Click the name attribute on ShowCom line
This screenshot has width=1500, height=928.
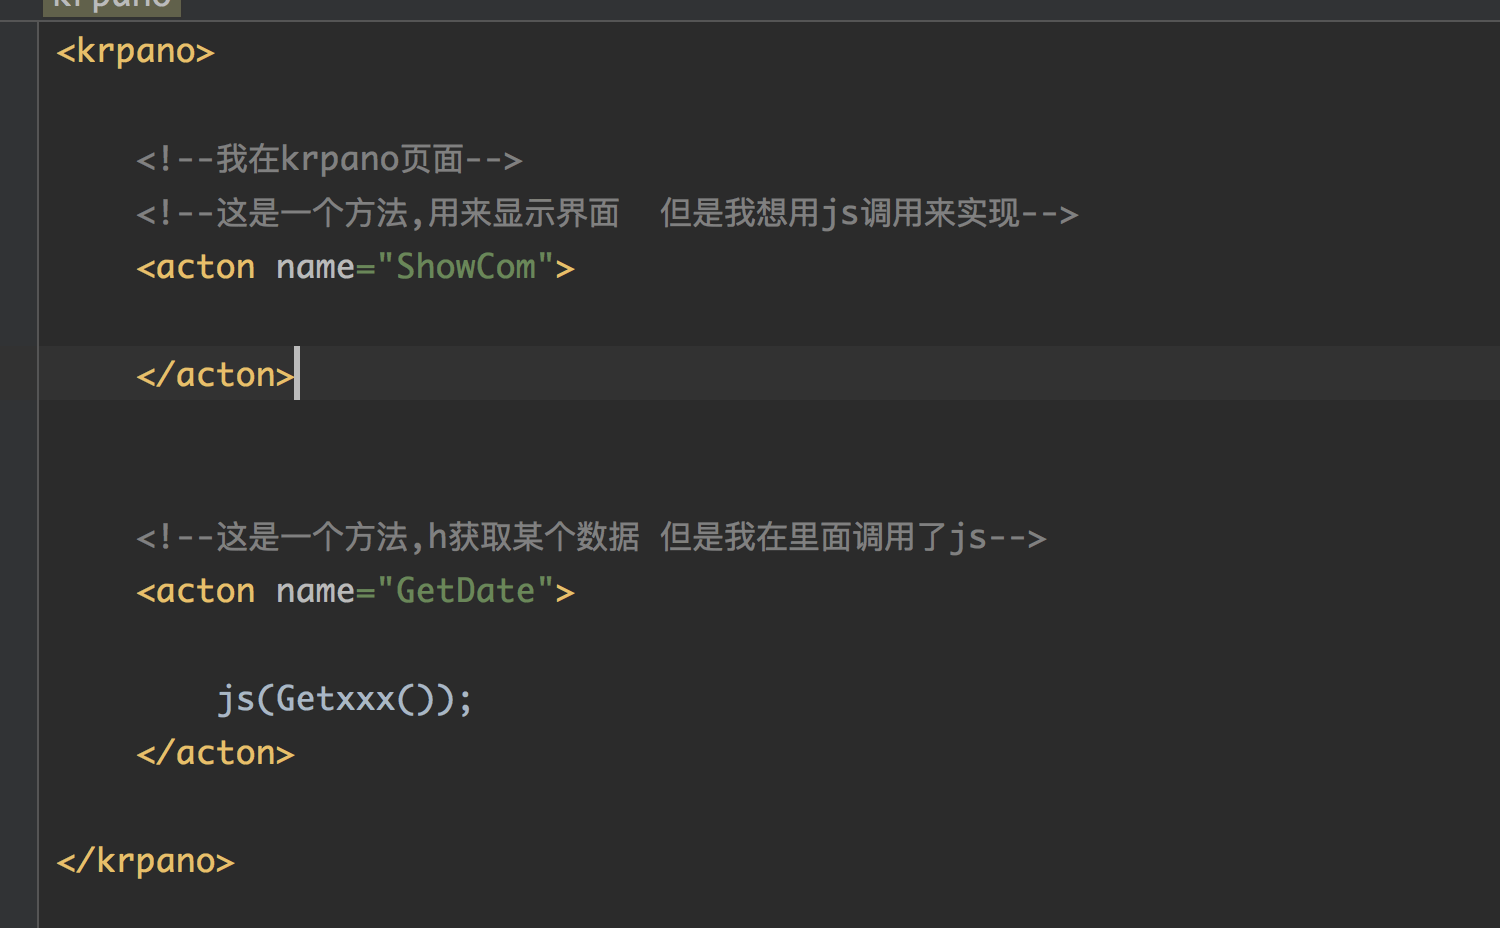(314, 267)
